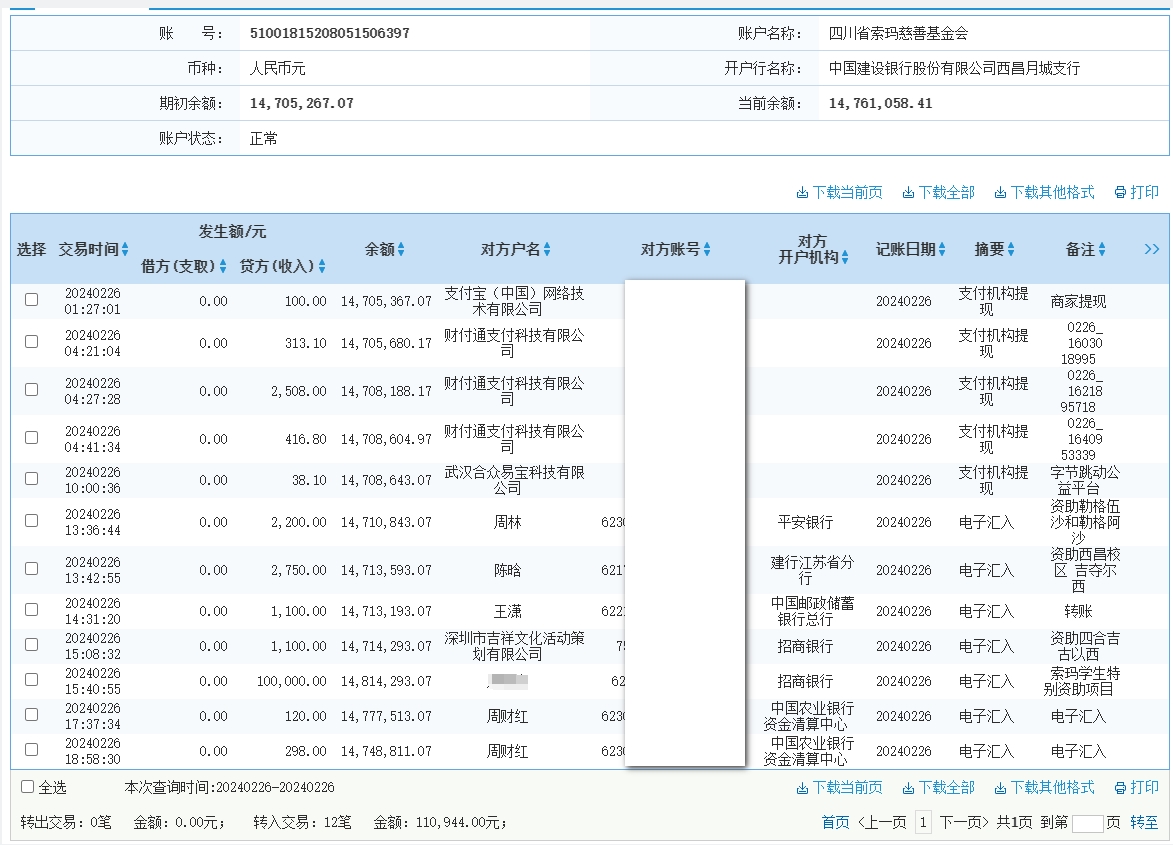Click payer name 武汉合众易宝科技有限公司
Image resolution: width=1173 pixels, height=845 pixels.
(x=514, y=480)
